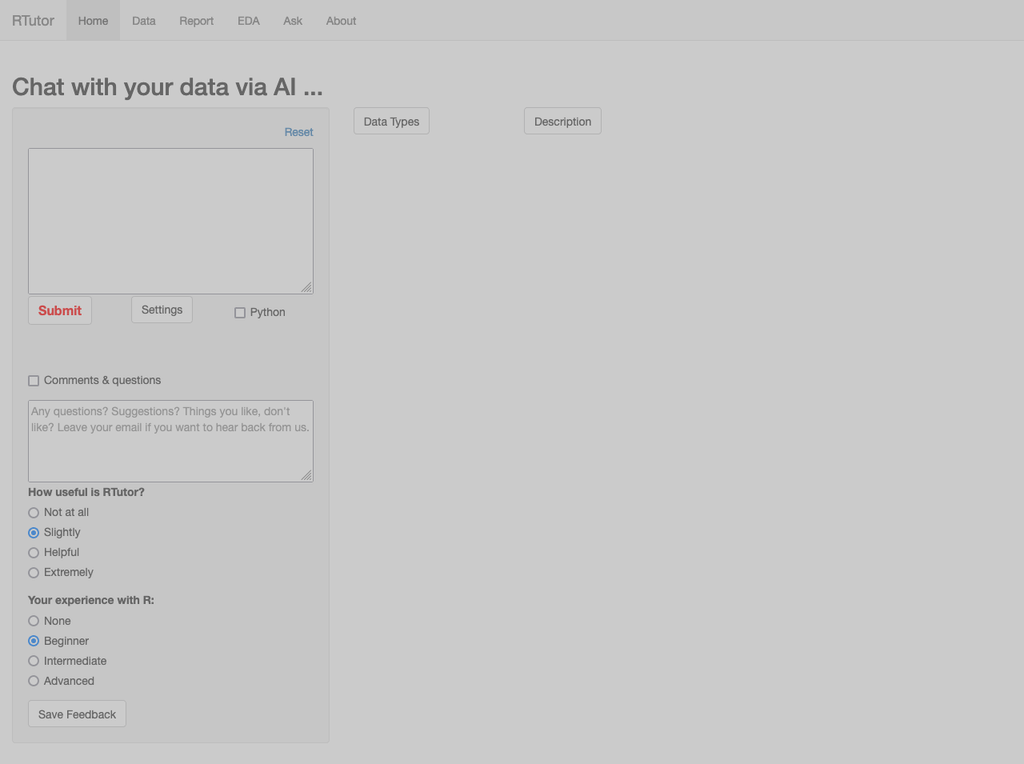Viewport: 1024px width, 764px height.
Task: Select the Slightly useful radio button
Action: point(33,533)
